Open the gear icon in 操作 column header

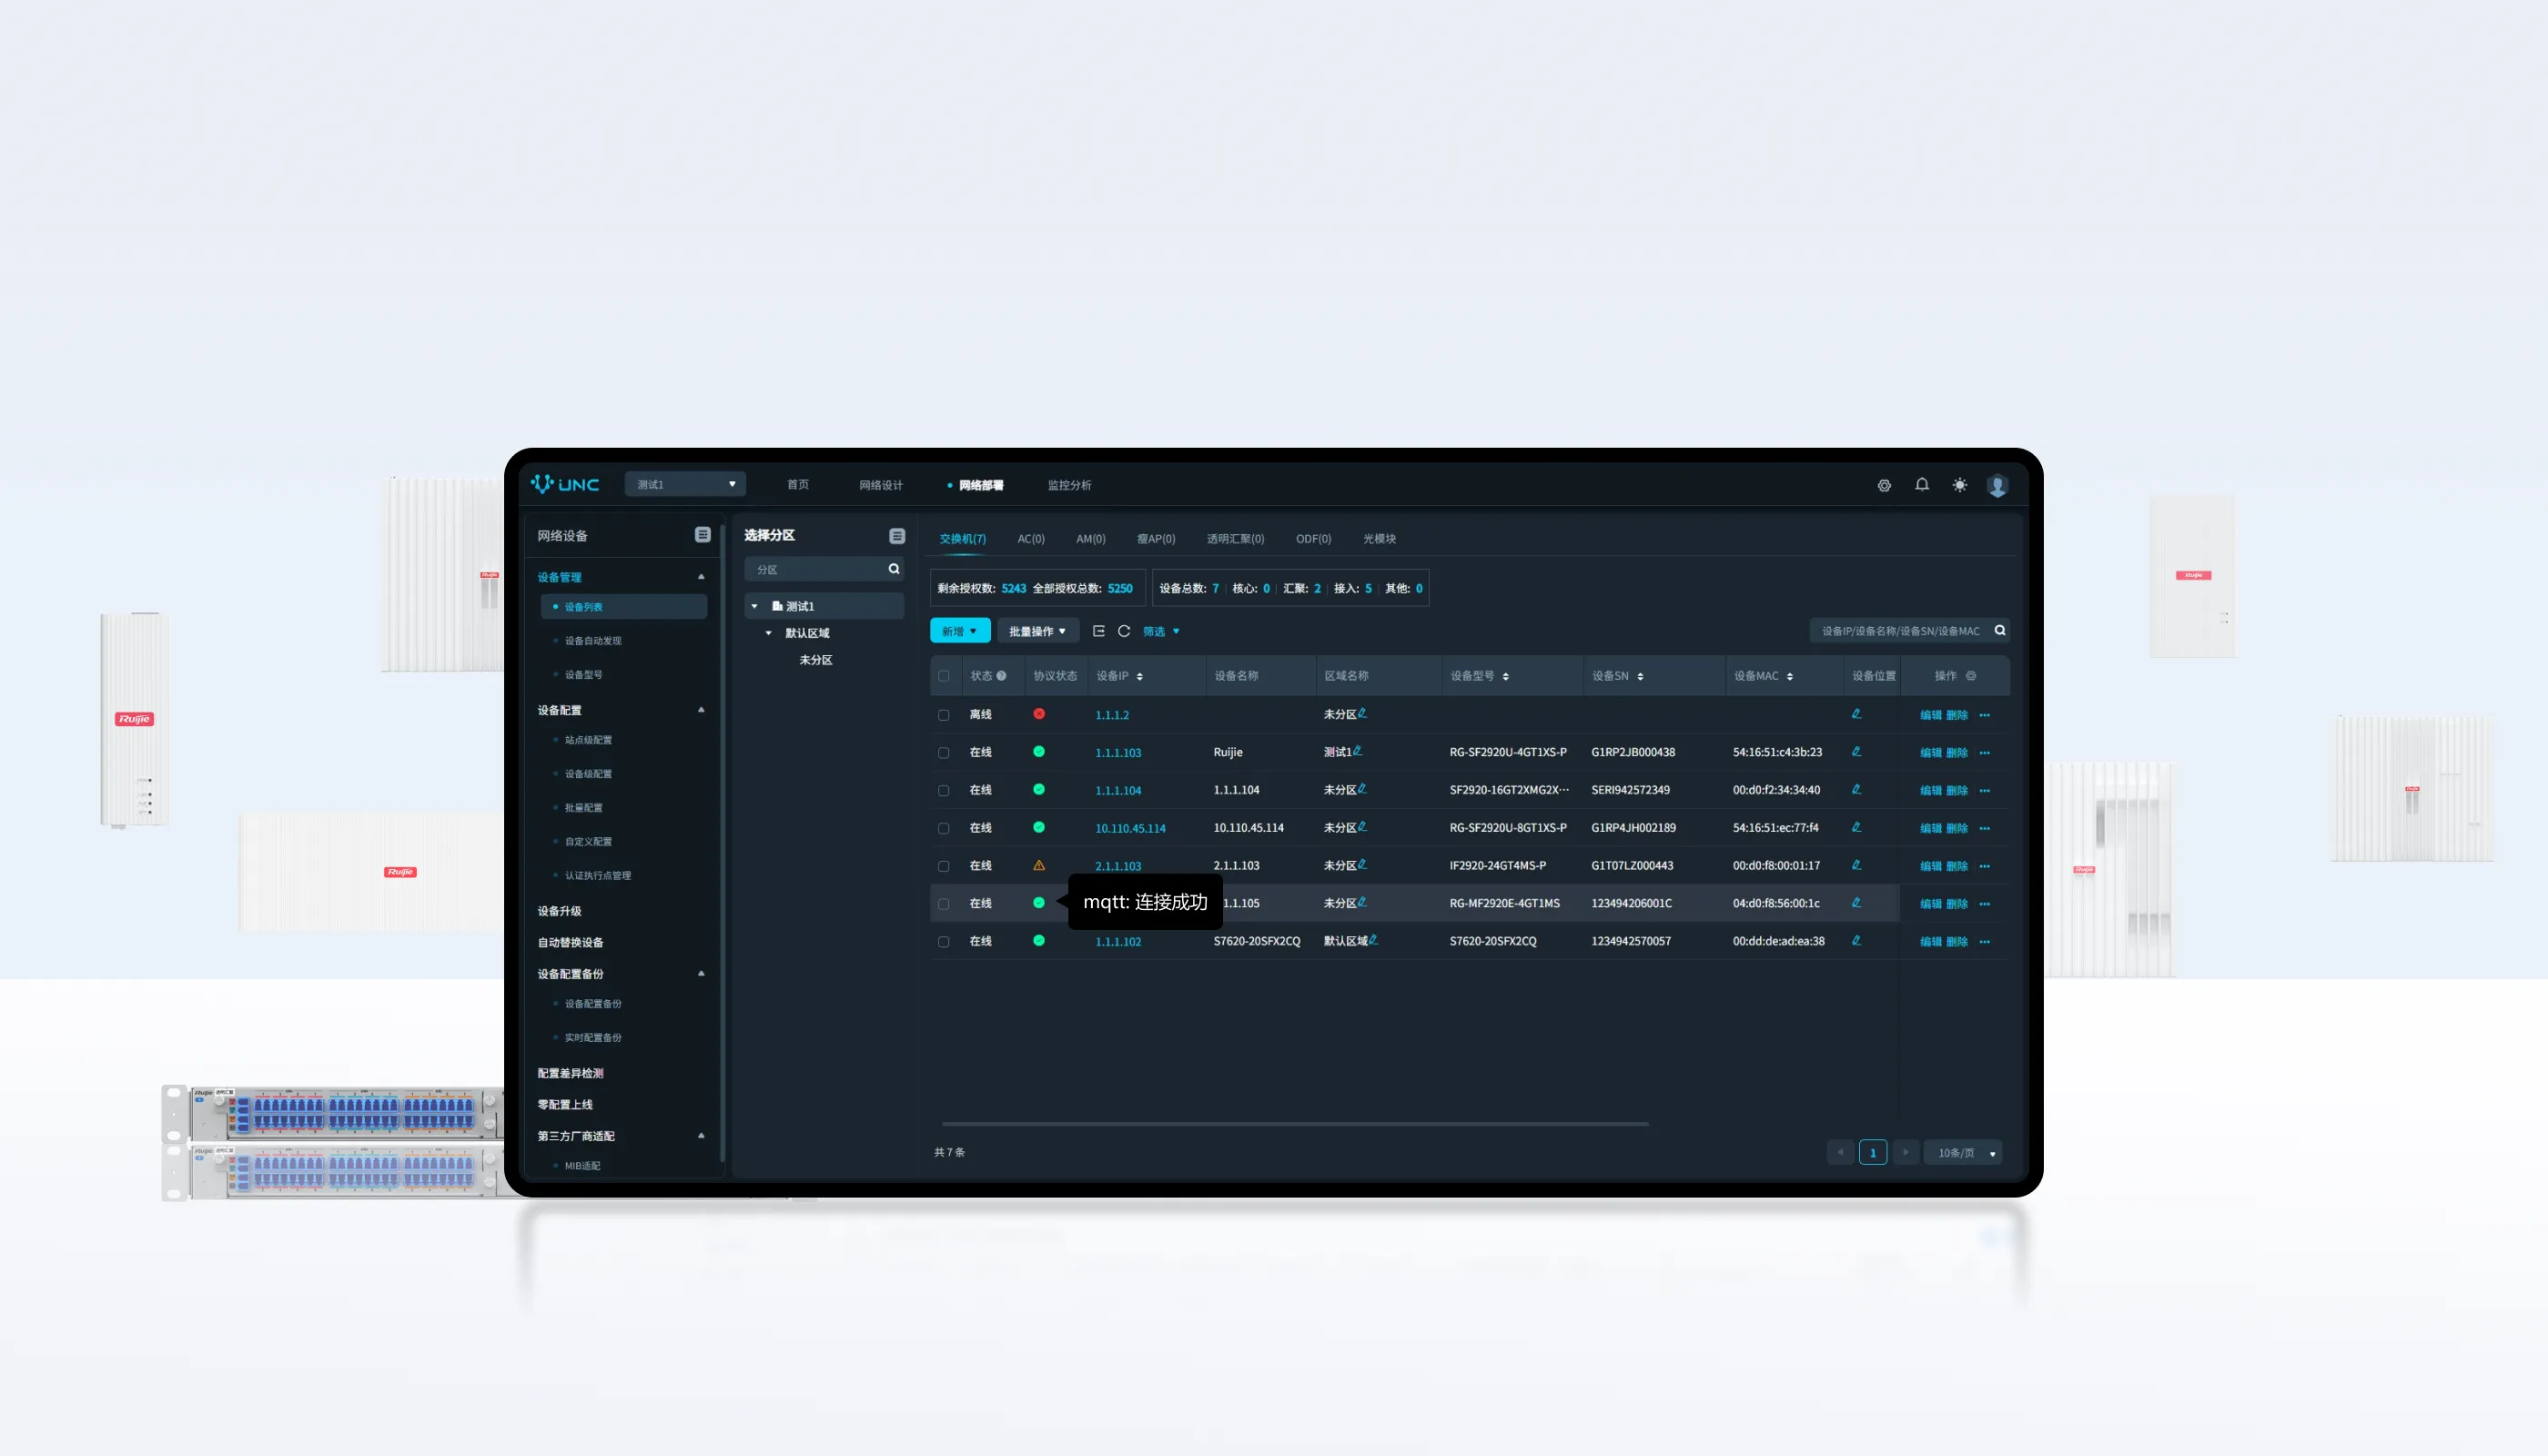(1970, 676)
